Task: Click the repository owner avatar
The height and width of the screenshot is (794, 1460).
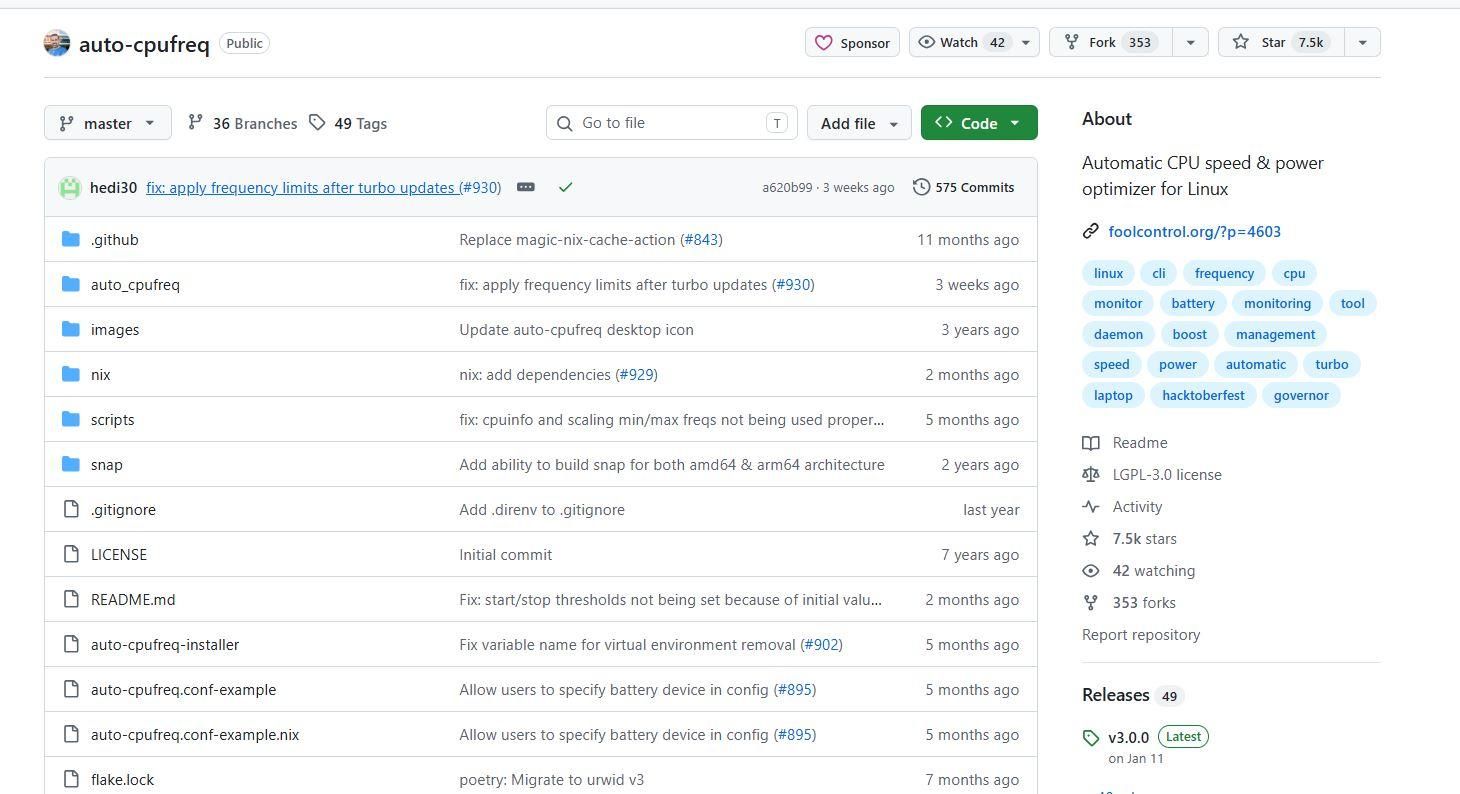Action: tap(57, 43)
